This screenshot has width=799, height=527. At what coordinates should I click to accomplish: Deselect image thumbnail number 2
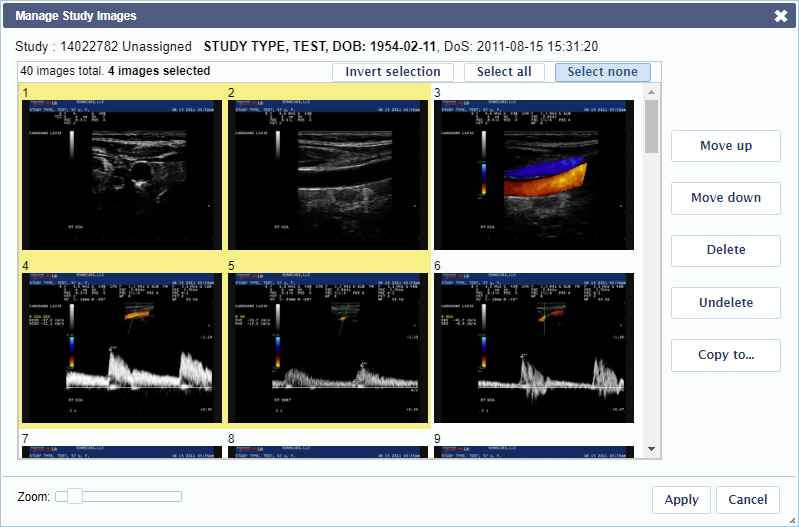click(x=328, y=175)
